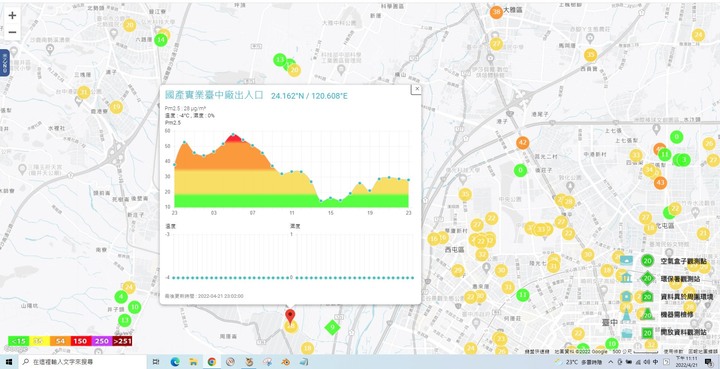The height and width of the screenshot is (369, 720).
Task: Open Blender from the taskbar
Action: click(286, 362)
